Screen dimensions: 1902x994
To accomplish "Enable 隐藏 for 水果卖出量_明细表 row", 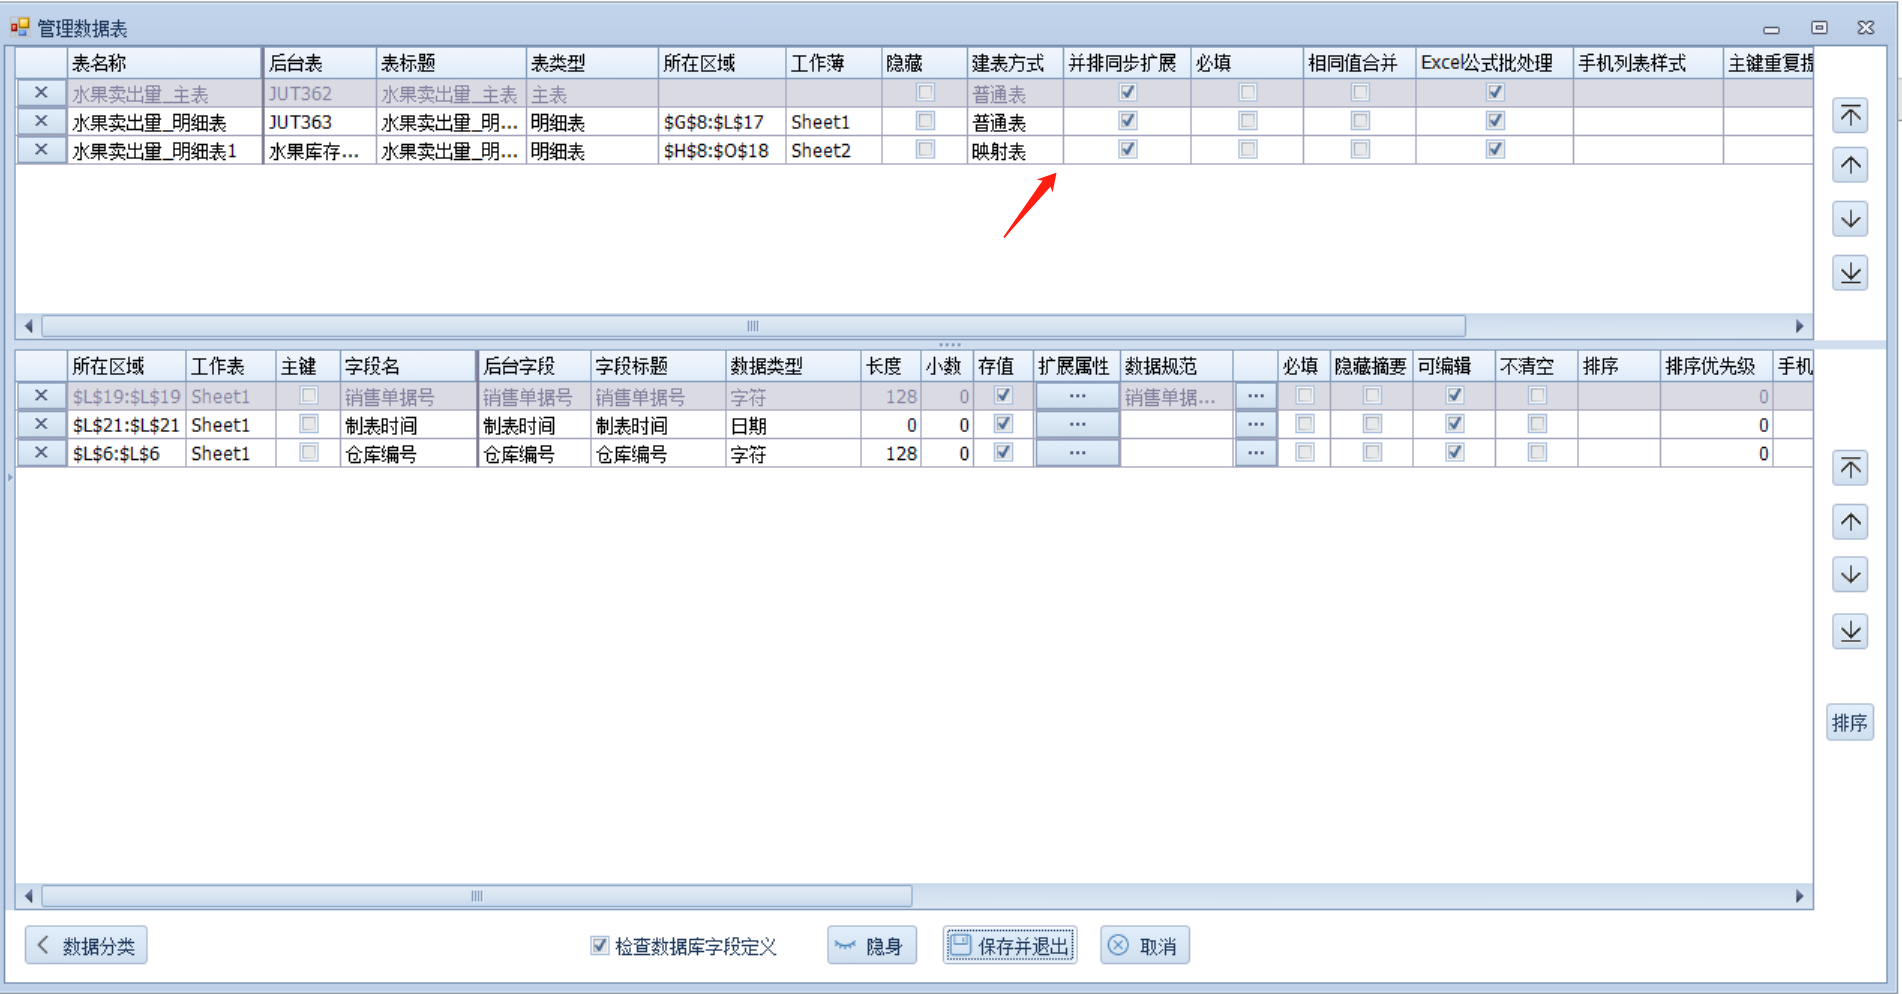I will click(925, 121).
